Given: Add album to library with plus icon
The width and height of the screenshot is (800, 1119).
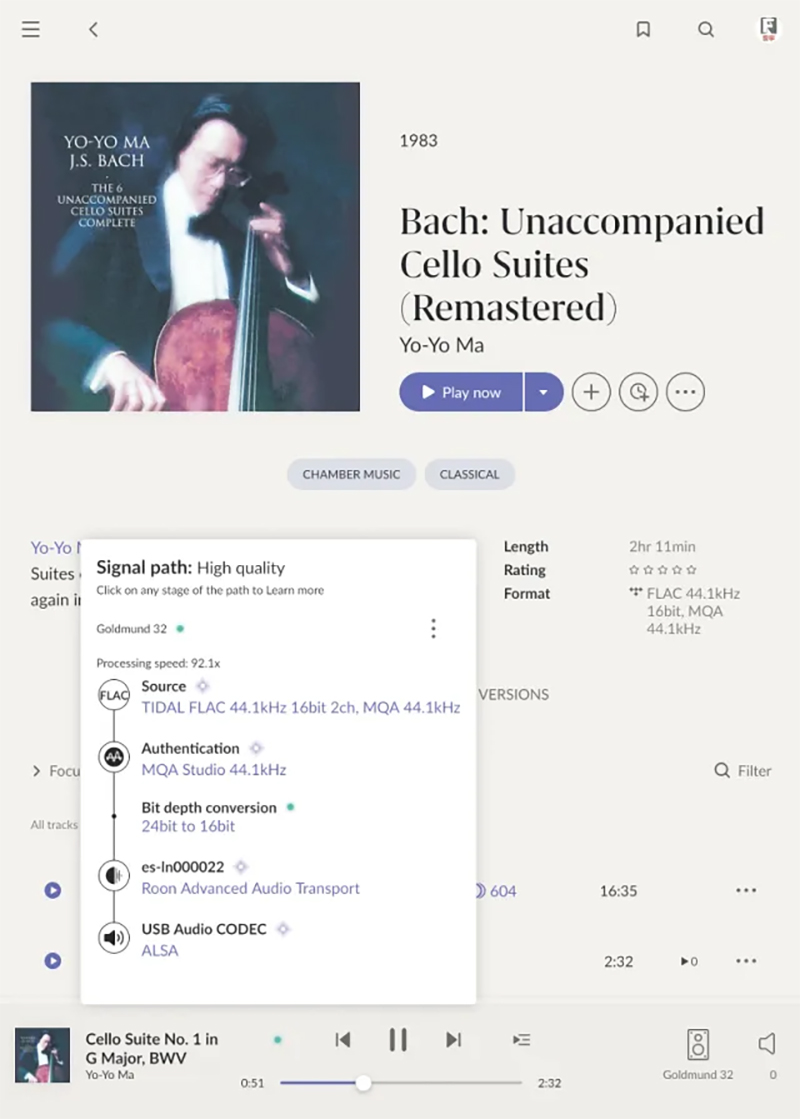Looking at the screenshot, I should (x=591, y=392).
